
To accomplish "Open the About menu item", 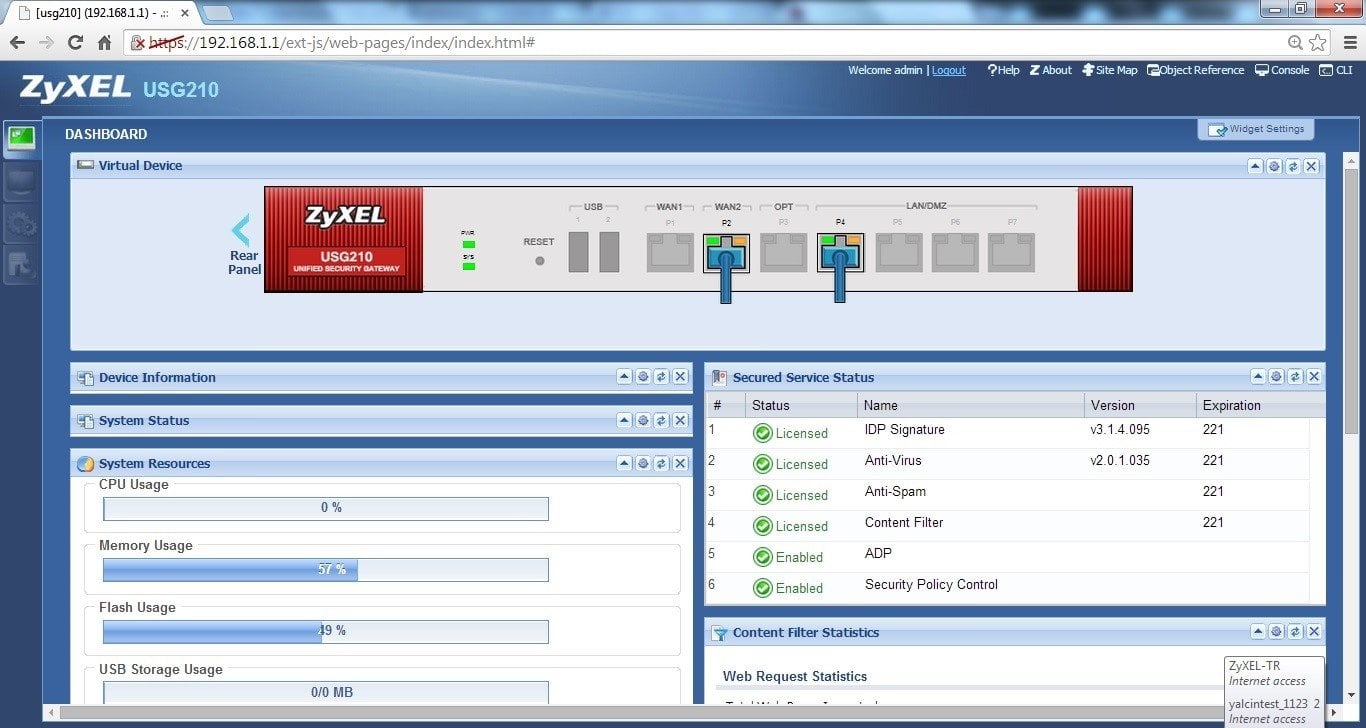I will coord(1050,70).
